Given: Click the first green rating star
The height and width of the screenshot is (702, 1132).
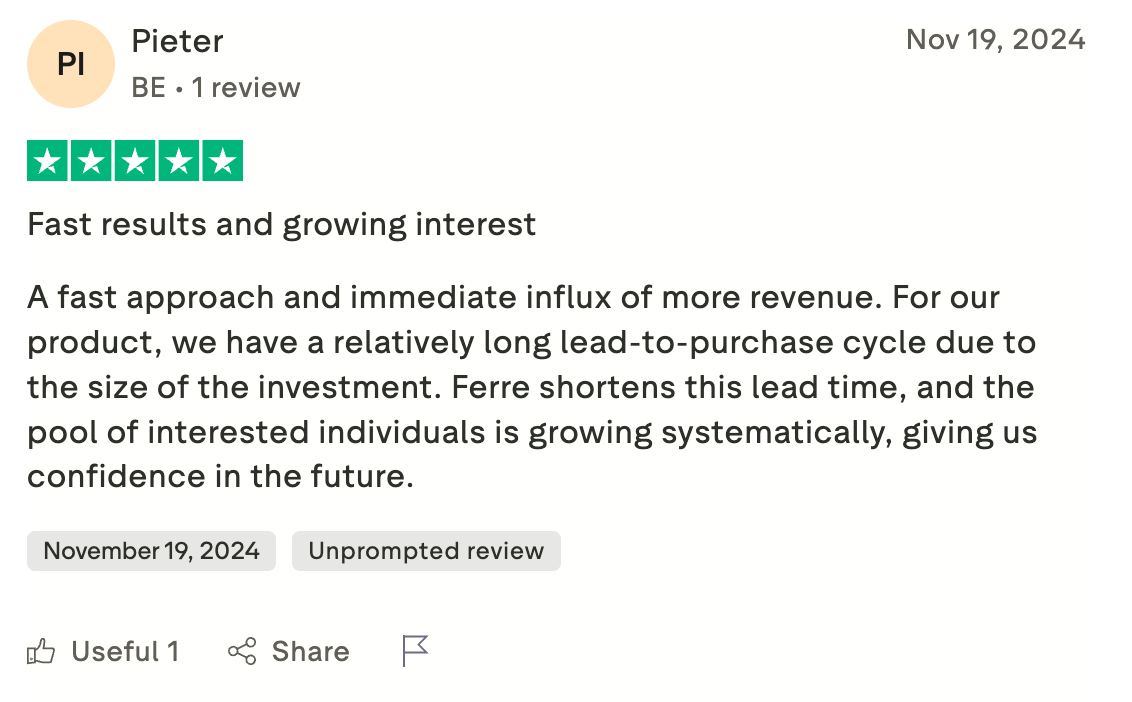Looking at the screenshot, I should pyautogui.click(x=48, y=160).
